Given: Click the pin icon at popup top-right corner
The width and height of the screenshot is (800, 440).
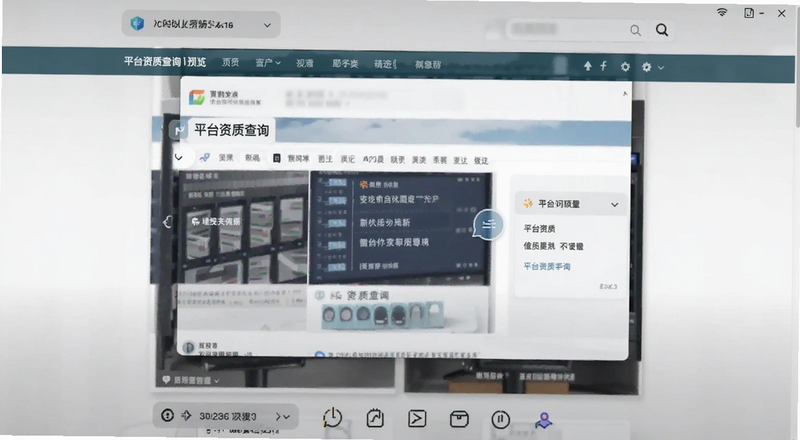Looking at the screenshot, I should click(624, 94).
